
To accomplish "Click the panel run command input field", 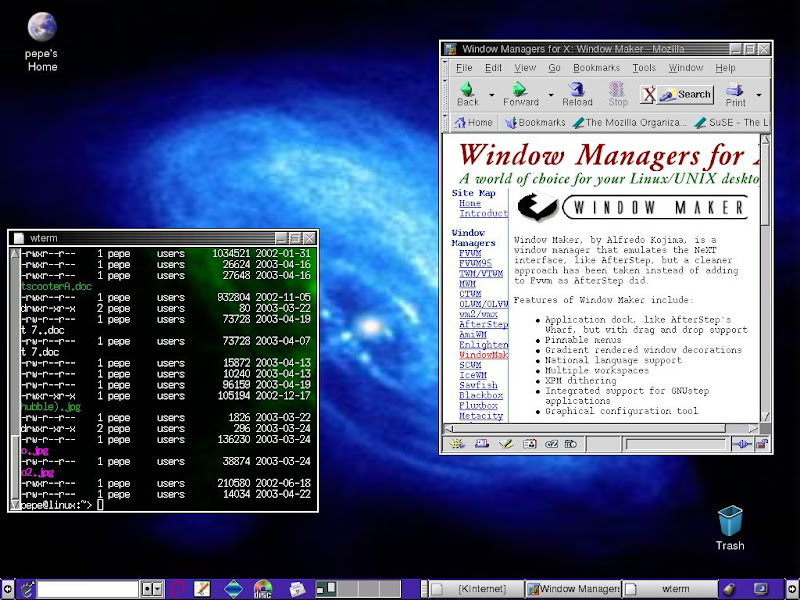I will 88,589.
